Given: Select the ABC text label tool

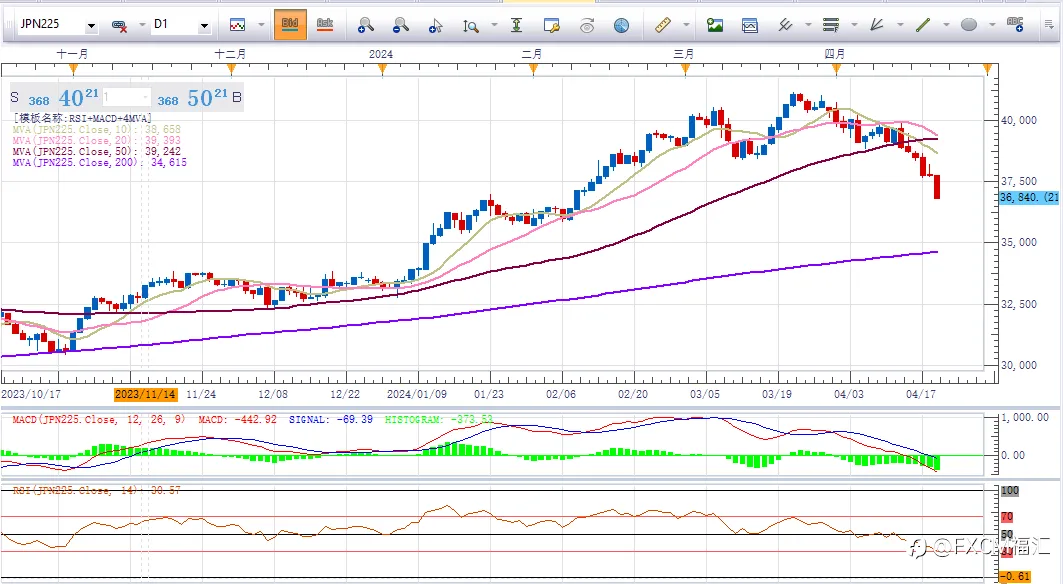Looking at the screenshot, I should click(1015, 25).
